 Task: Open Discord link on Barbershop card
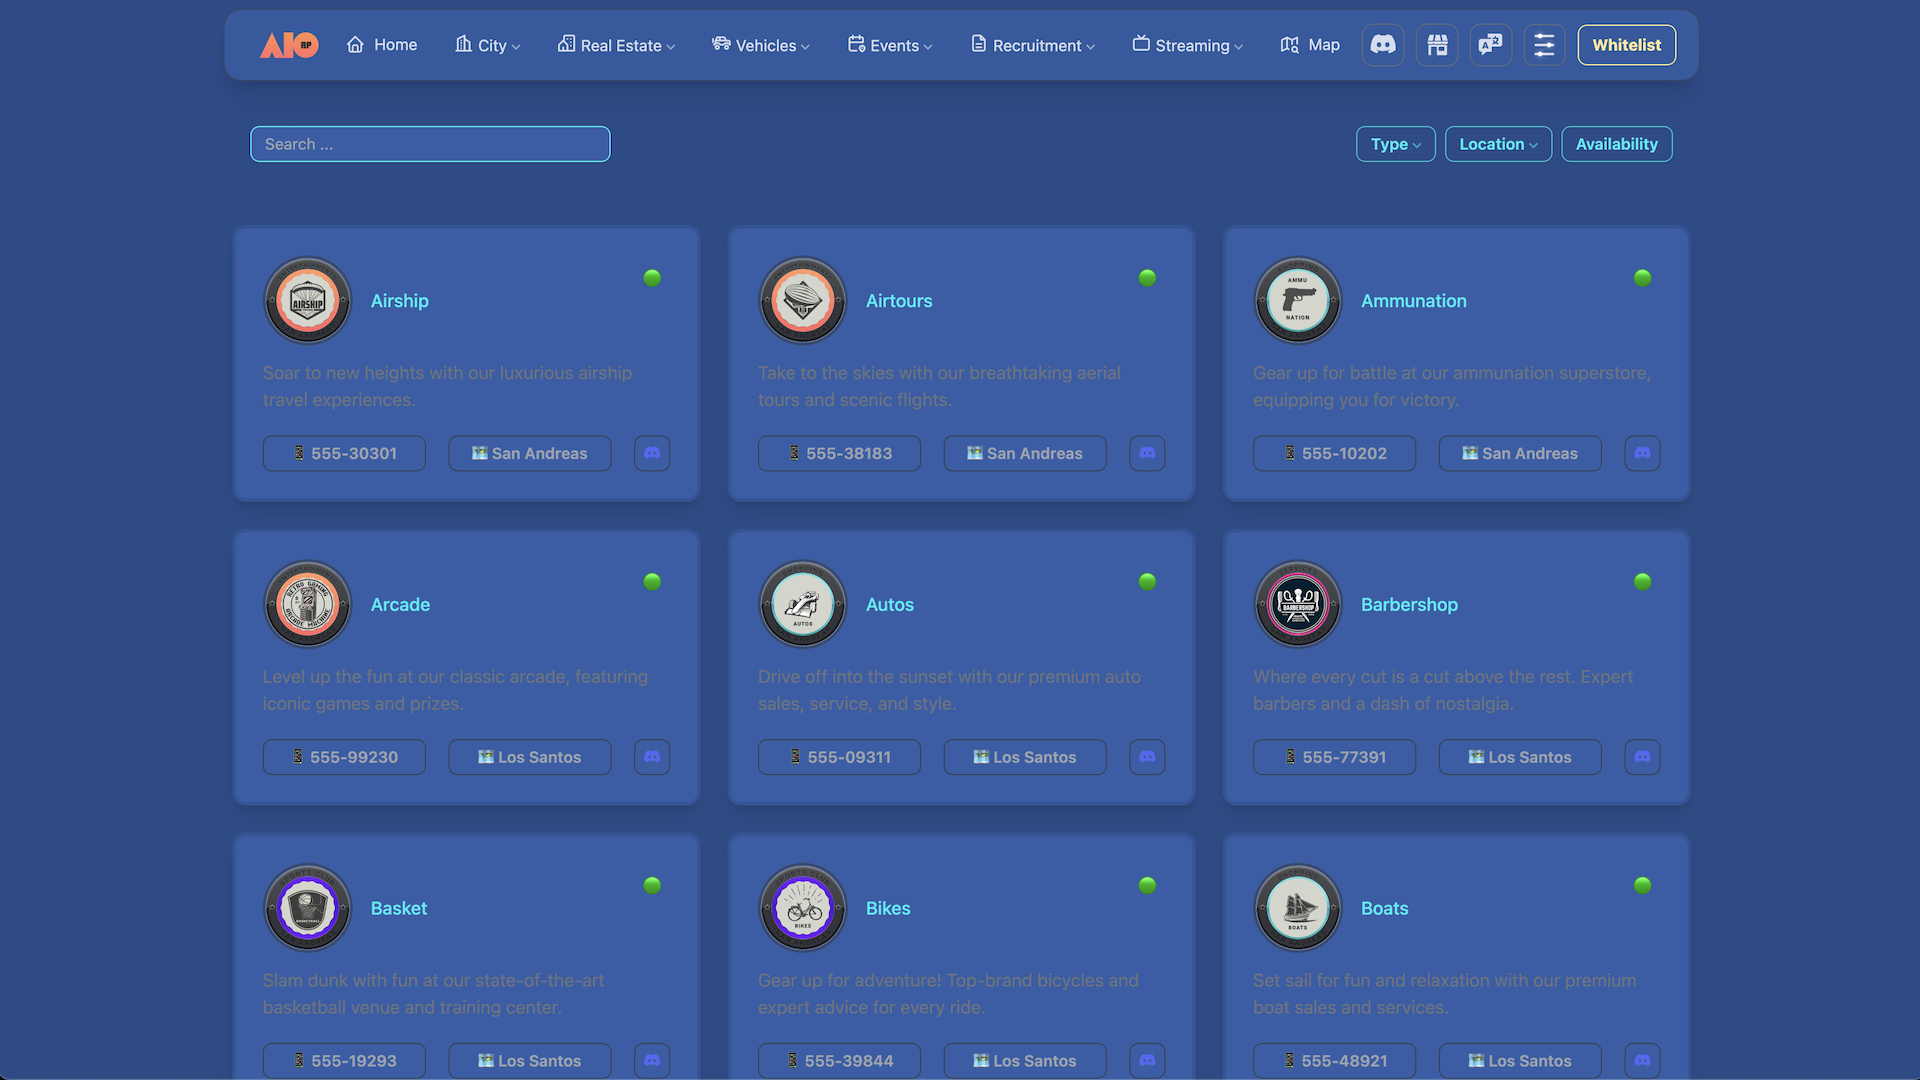[1642, 757]
